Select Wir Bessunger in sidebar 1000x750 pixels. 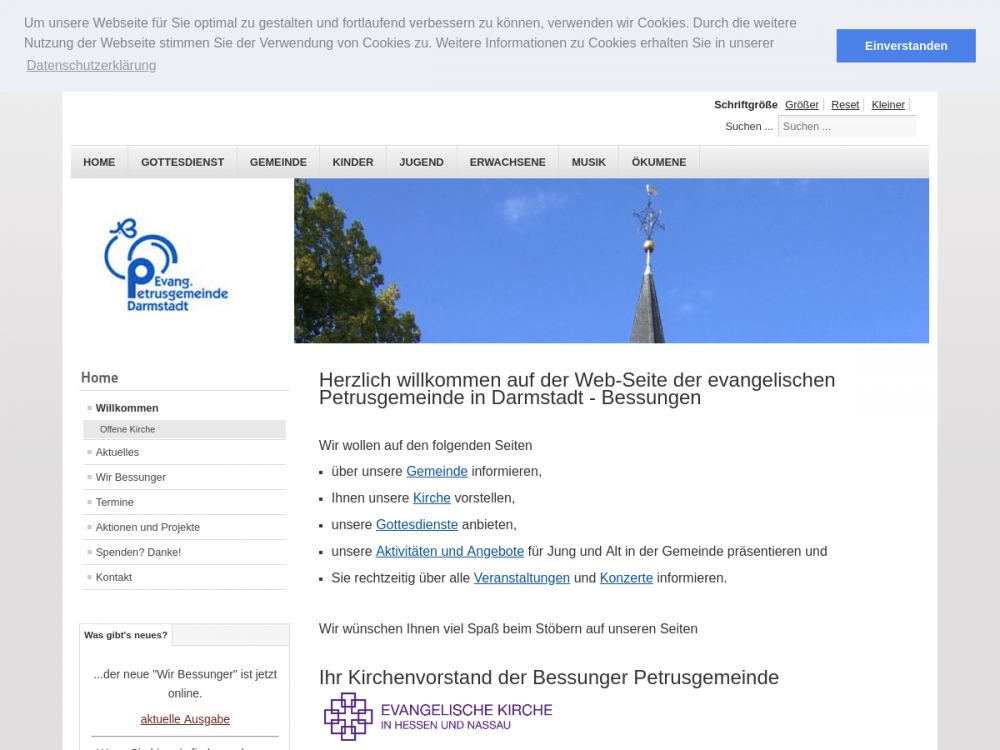pyautogui.click(x=130, y=477)
